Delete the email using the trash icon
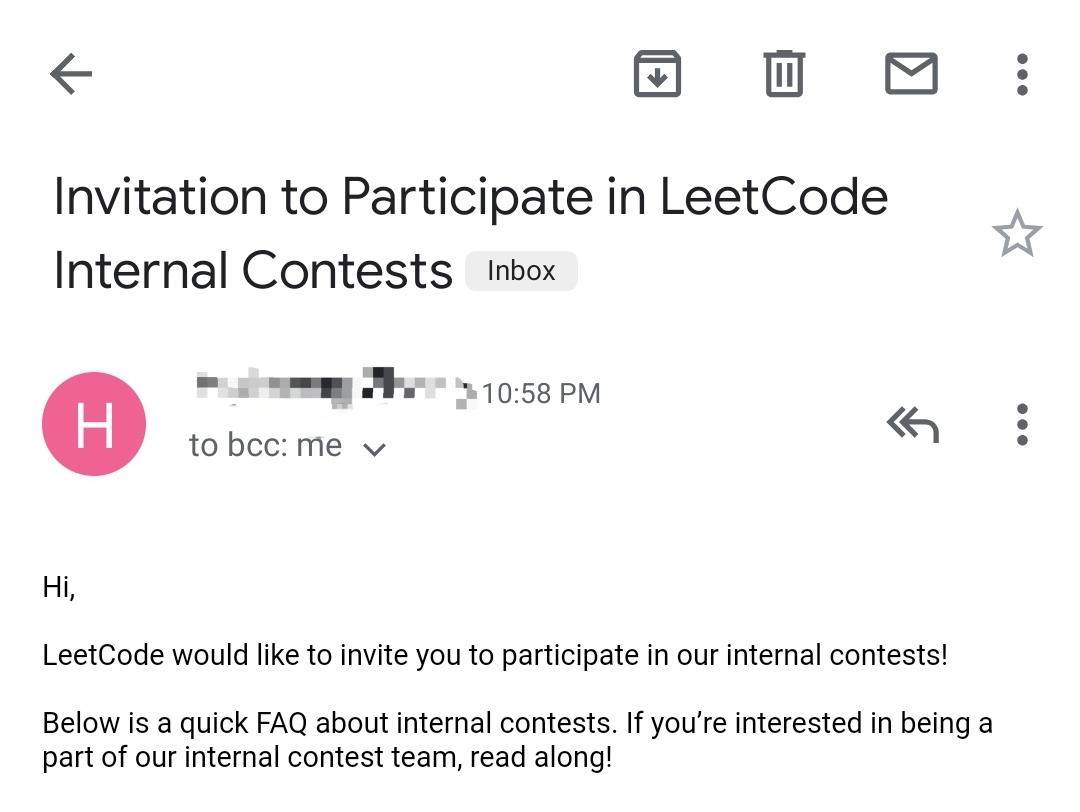 click(x=784, y=74)
